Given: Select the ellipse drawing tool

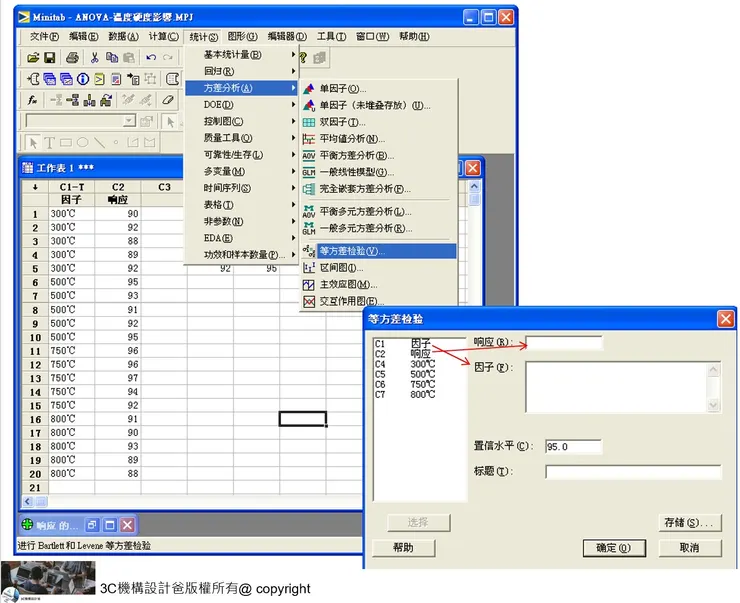Looking at the screenshot, I should [x=83, y=142].
